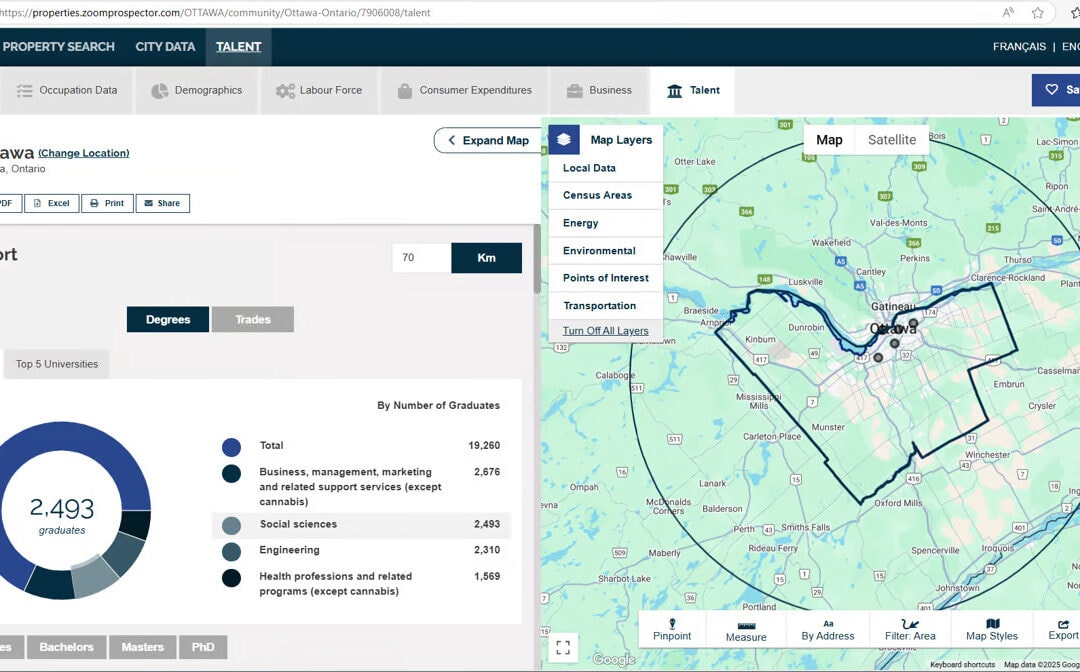Click the Social sciences color swatch
This screenshot has width=1080, height=672.
point(231,525)
